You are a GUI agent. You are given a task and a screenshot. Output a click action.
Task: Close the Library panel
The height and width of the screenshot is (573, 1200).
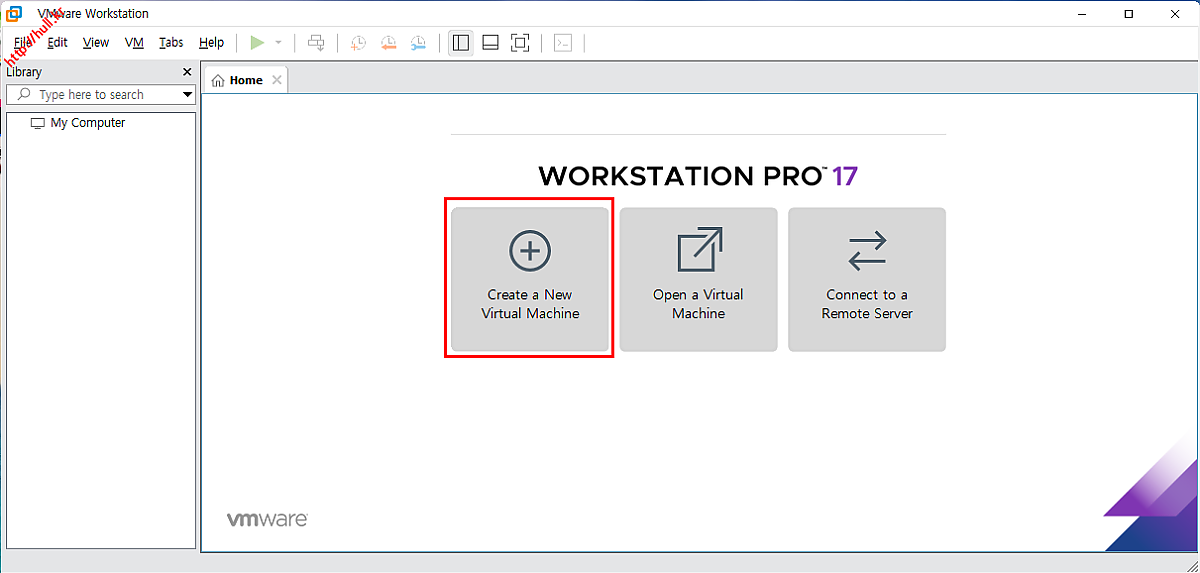point(187,72)
